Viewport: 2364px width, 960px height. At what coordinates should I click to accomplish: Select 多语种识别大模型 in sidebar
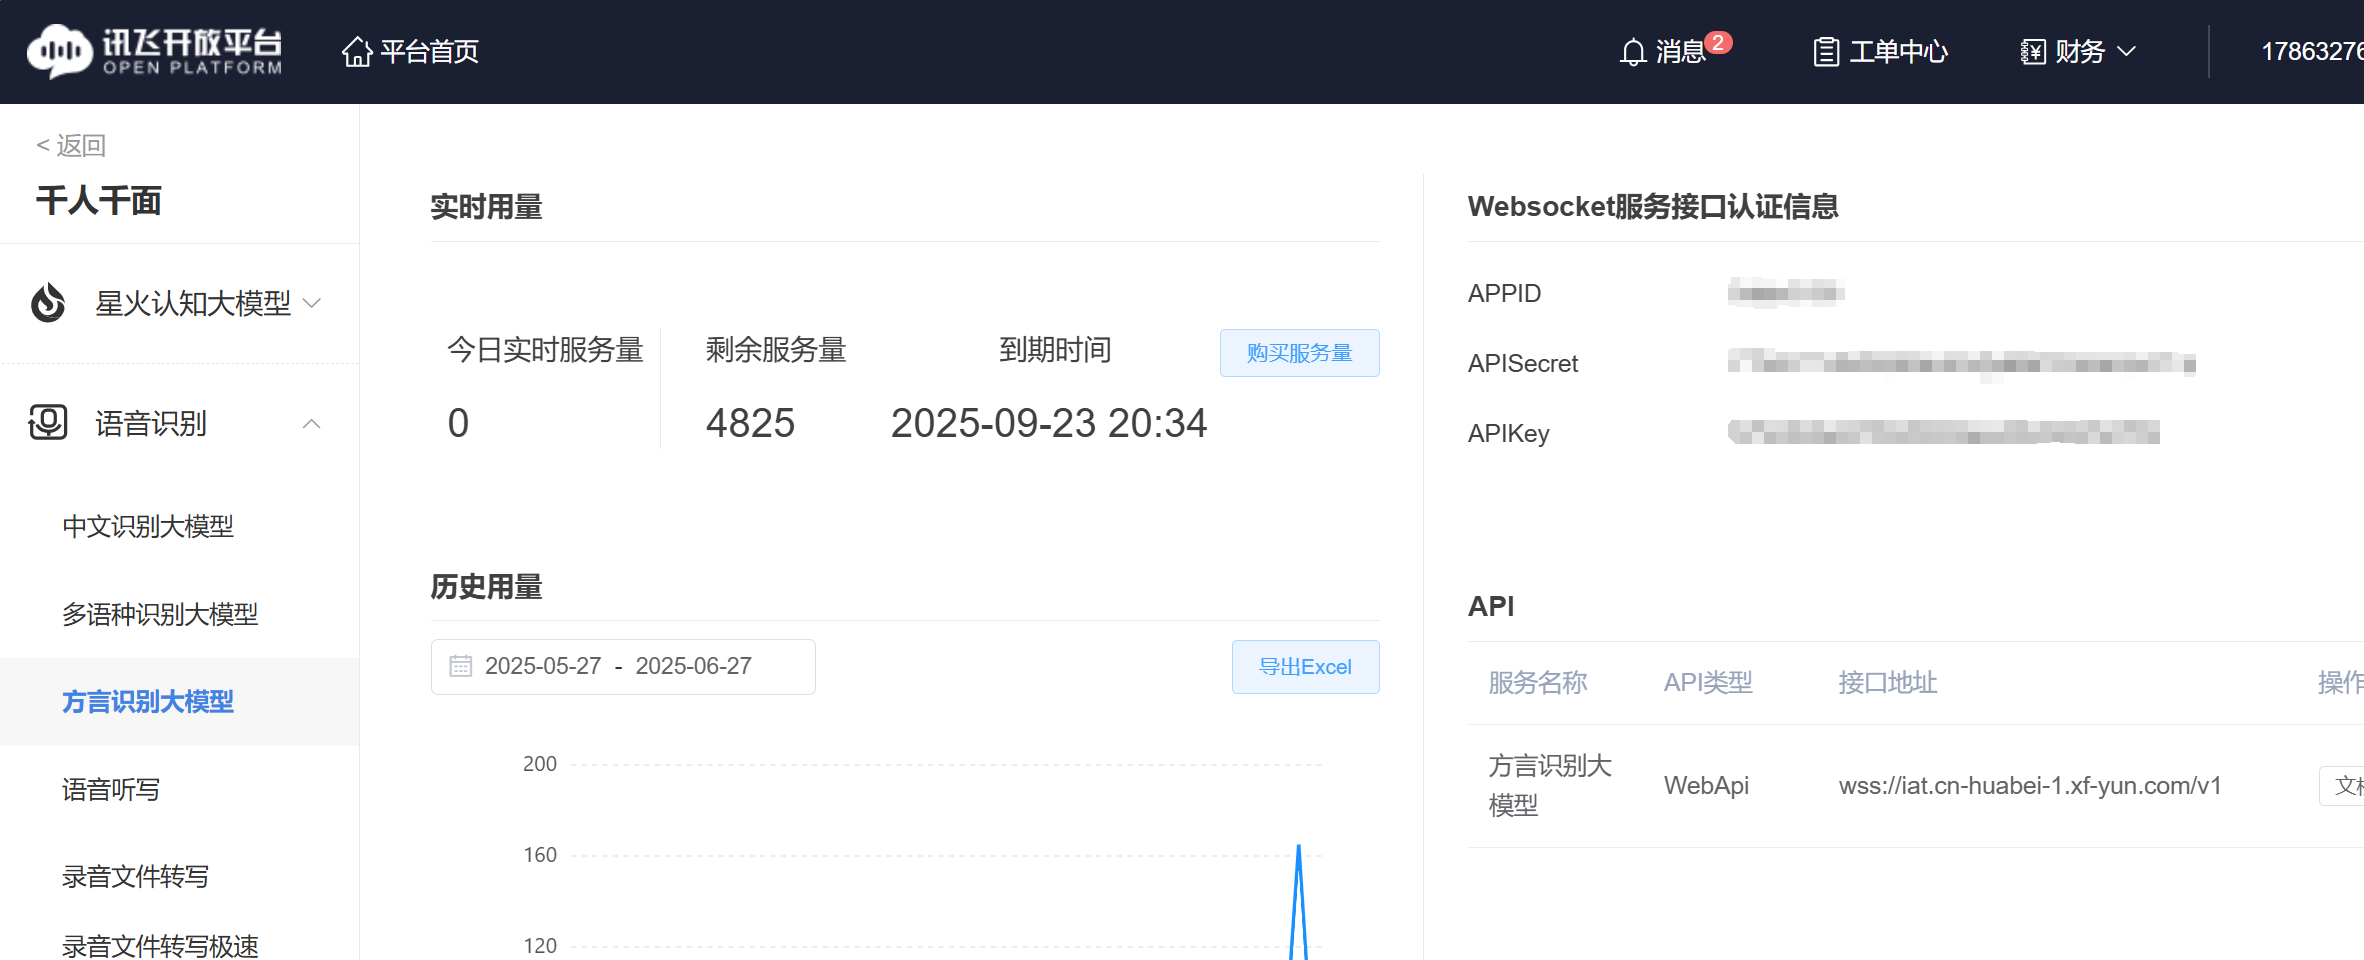160,614
